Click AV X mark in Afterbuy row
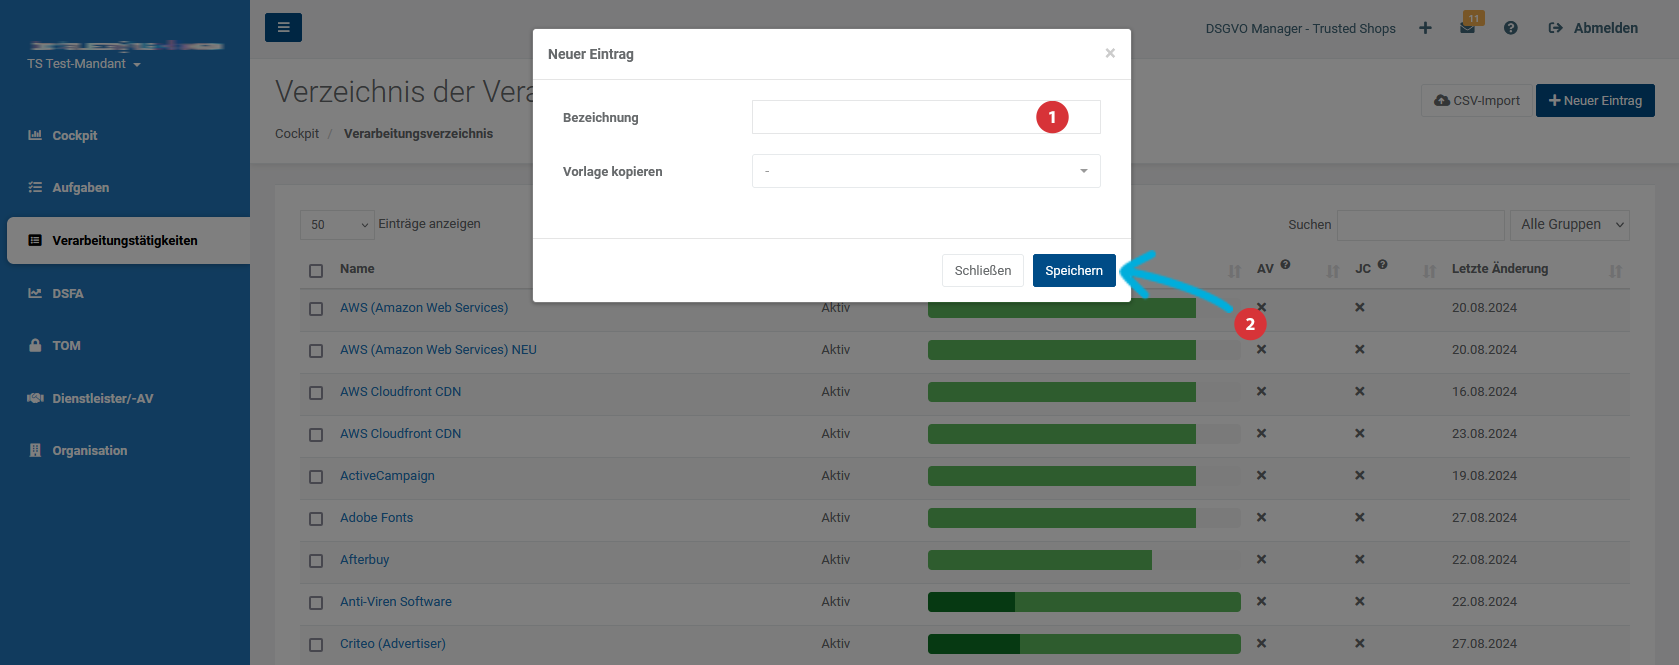Image resolution: width=1679 pixels, height=665 pixels. tap(1262, 559)
